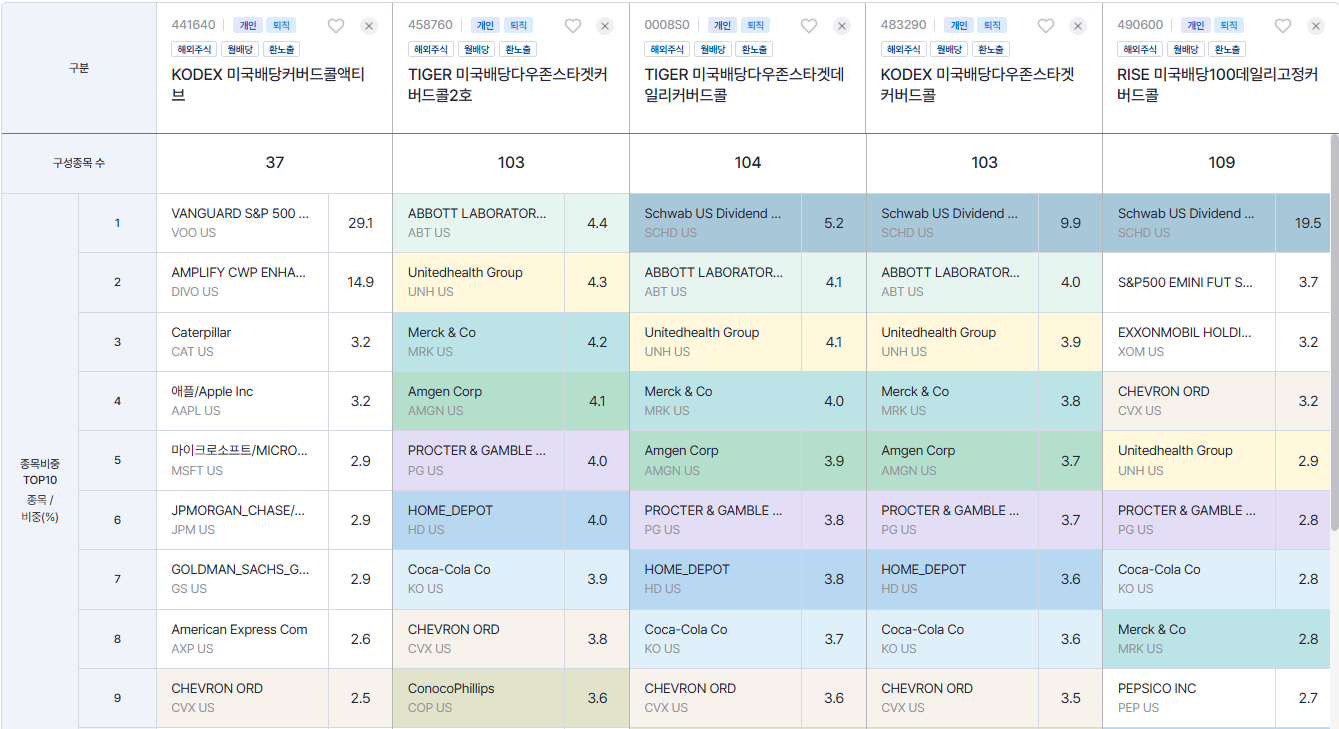Select the PEPSICO INC holding cell
This screenshot has height=729, width=1339.
point(1189,698)
